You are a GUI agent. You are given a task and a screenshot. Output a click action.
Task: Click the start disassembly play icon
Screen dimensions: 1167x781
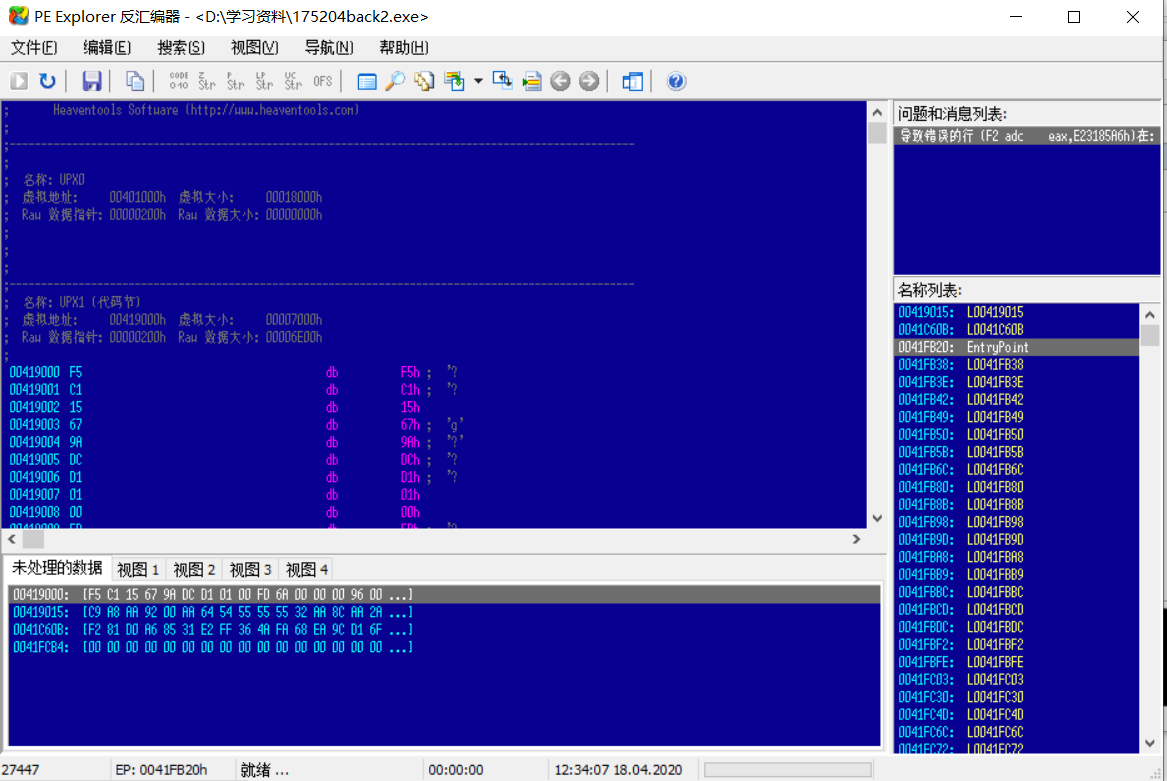click(x=19, y=81)
